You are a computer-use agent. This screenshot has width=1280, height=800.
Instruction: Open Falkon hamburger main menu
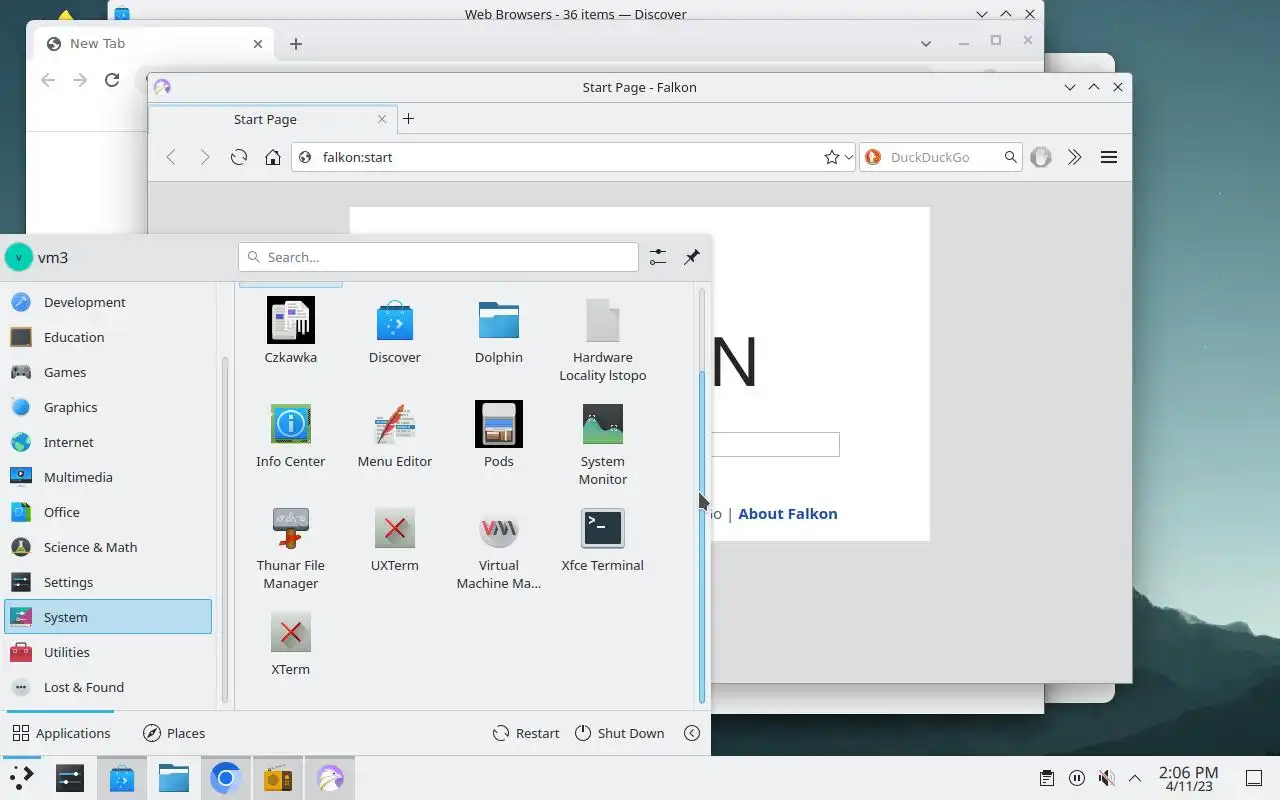pos(1108,157)
